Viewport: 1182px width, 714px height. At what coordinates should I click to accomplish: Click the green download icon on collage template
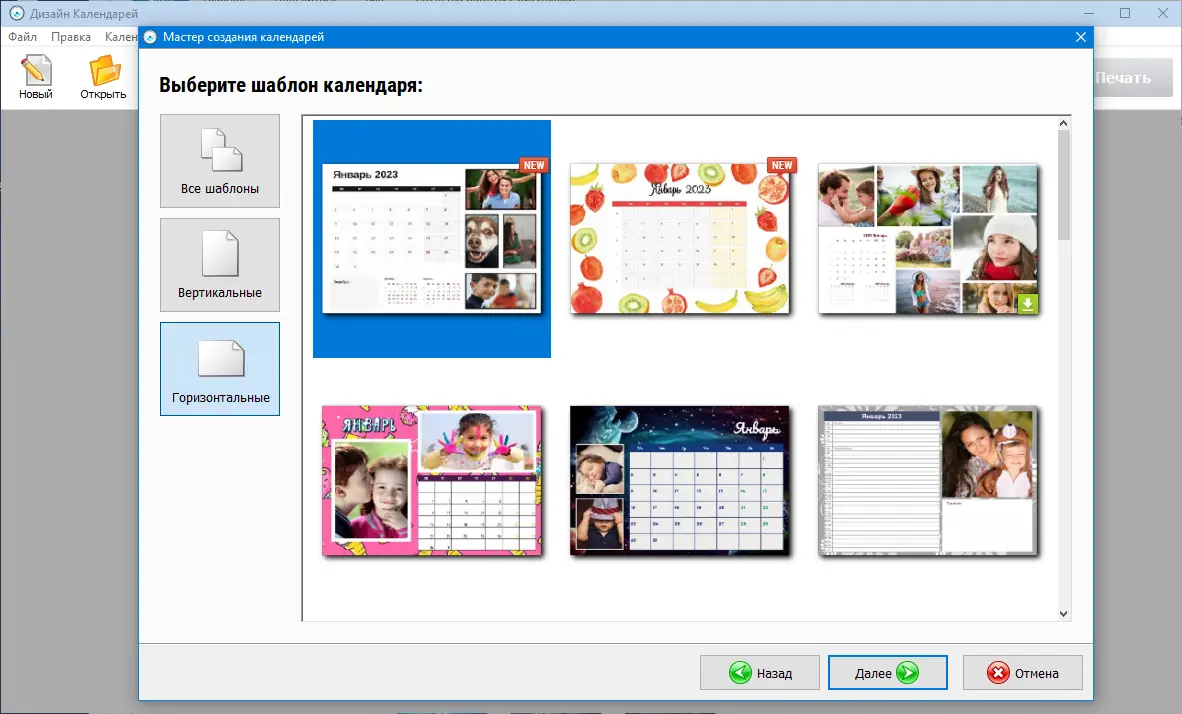(1027, 304)
